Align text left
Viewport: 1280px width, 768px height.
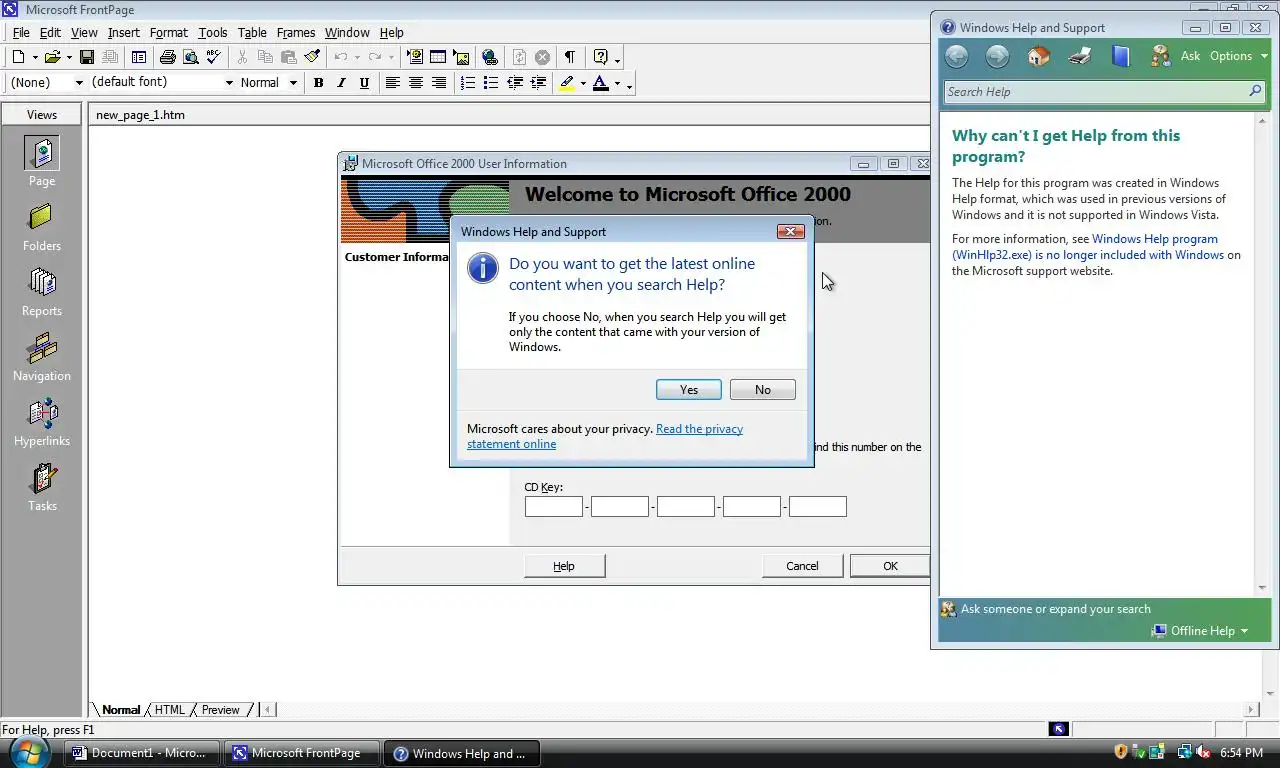[393, 83]
